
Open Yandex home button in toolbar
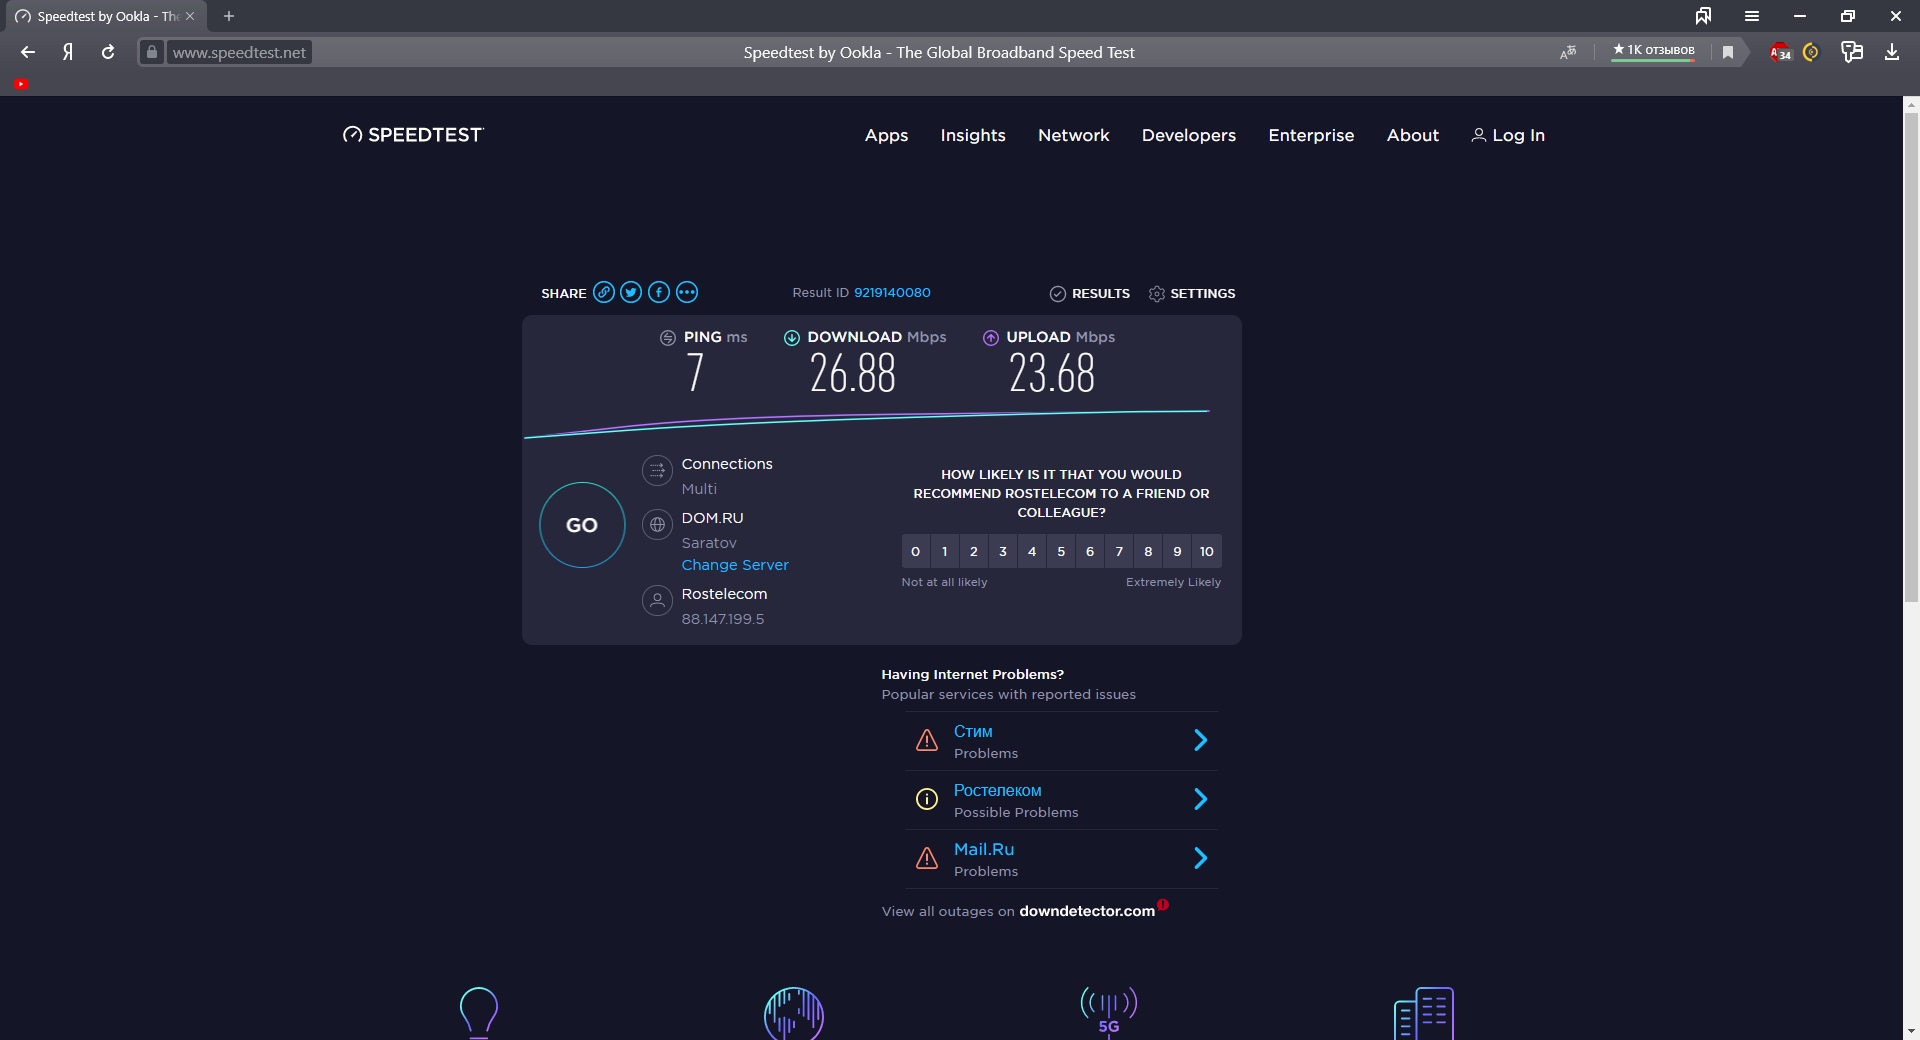(68, 52)
